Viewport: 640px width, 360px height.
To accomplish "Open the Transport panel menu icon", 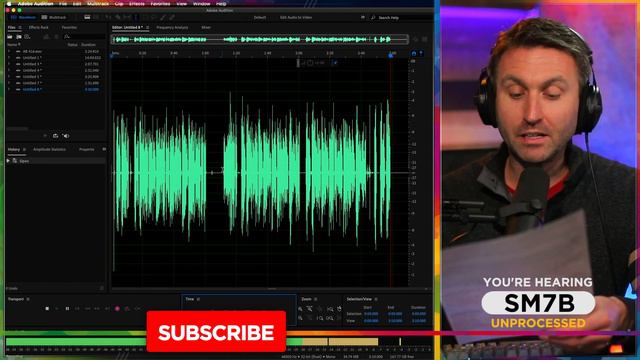I will pyautogui.click(x=28, y=299).
